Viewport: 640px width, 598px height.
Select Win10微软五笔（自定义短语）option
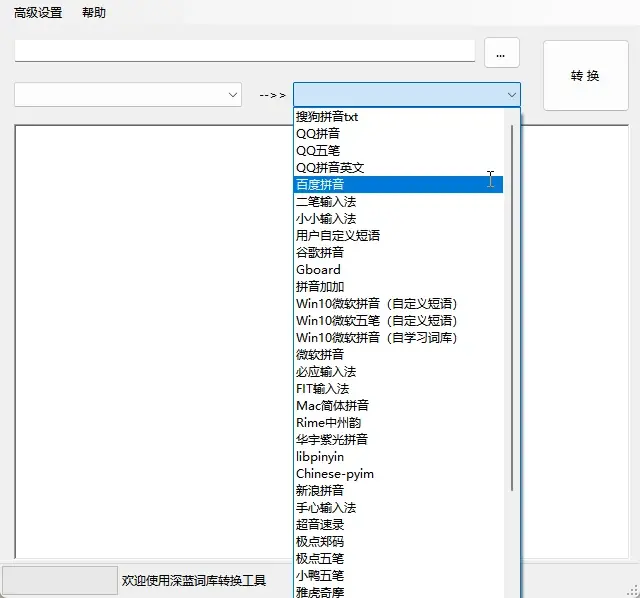[x=376, y=321]
